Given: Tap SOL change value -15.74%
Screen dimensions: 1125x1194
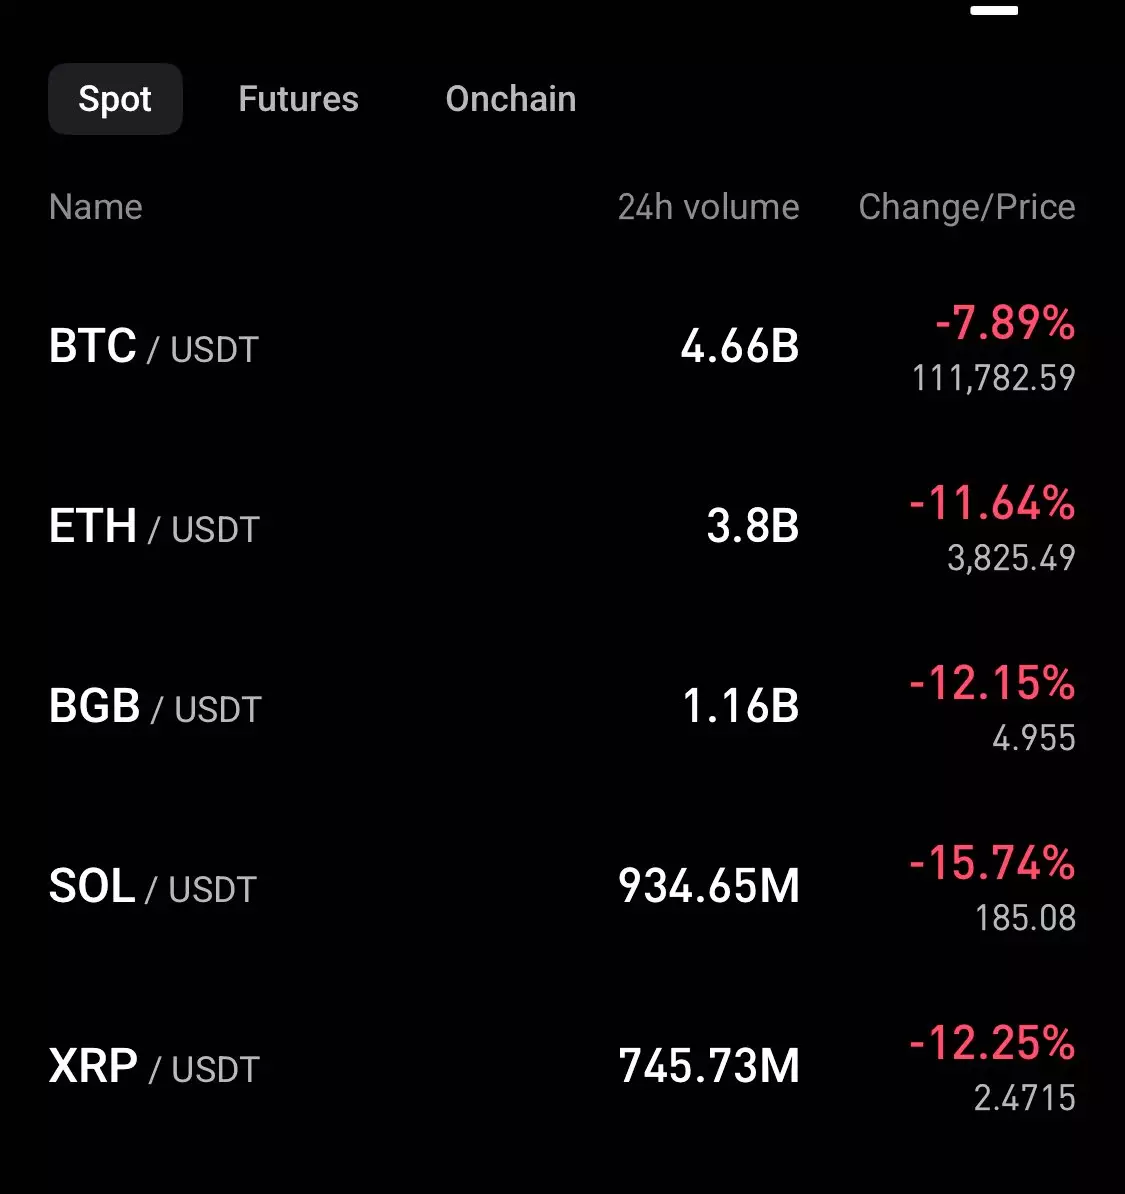Looking at the screenshot, I should (992, 863).
